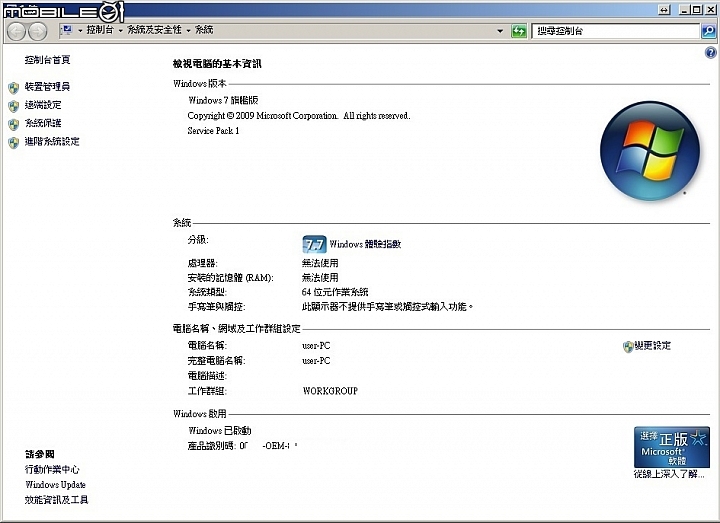Click shield icon beside 進階系統設定
This screenshot has width=720, height=523.
pos(14,143)
